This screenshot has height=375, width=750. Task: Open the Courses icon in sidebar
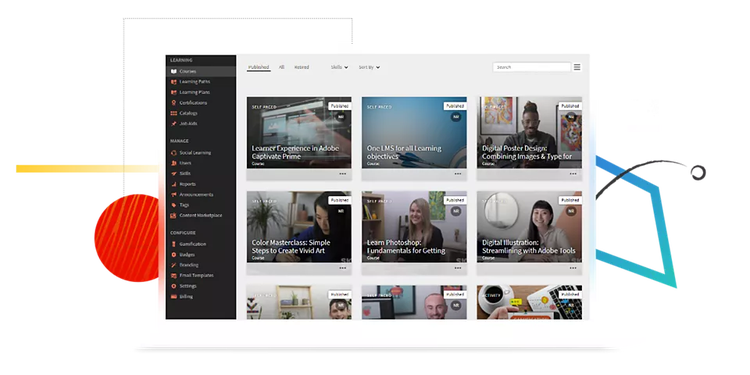(x=174, y=71)
